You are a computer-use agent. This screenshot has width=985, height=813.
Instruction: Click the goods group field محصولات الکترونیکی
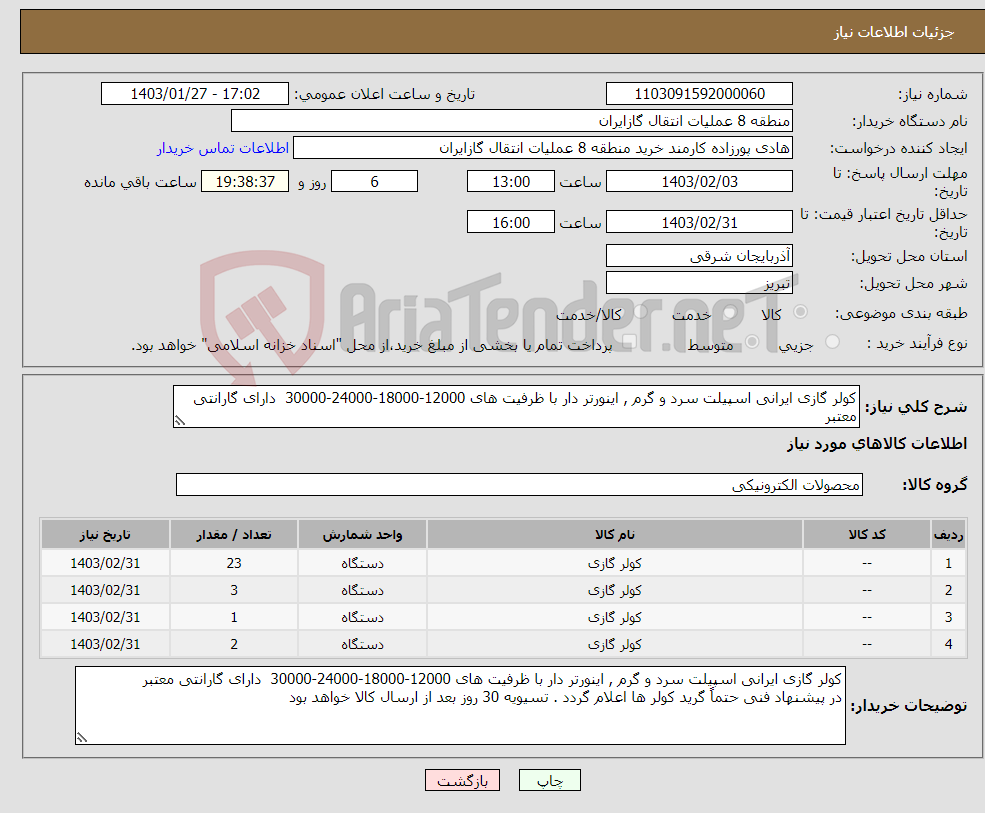tap(520, 484)
